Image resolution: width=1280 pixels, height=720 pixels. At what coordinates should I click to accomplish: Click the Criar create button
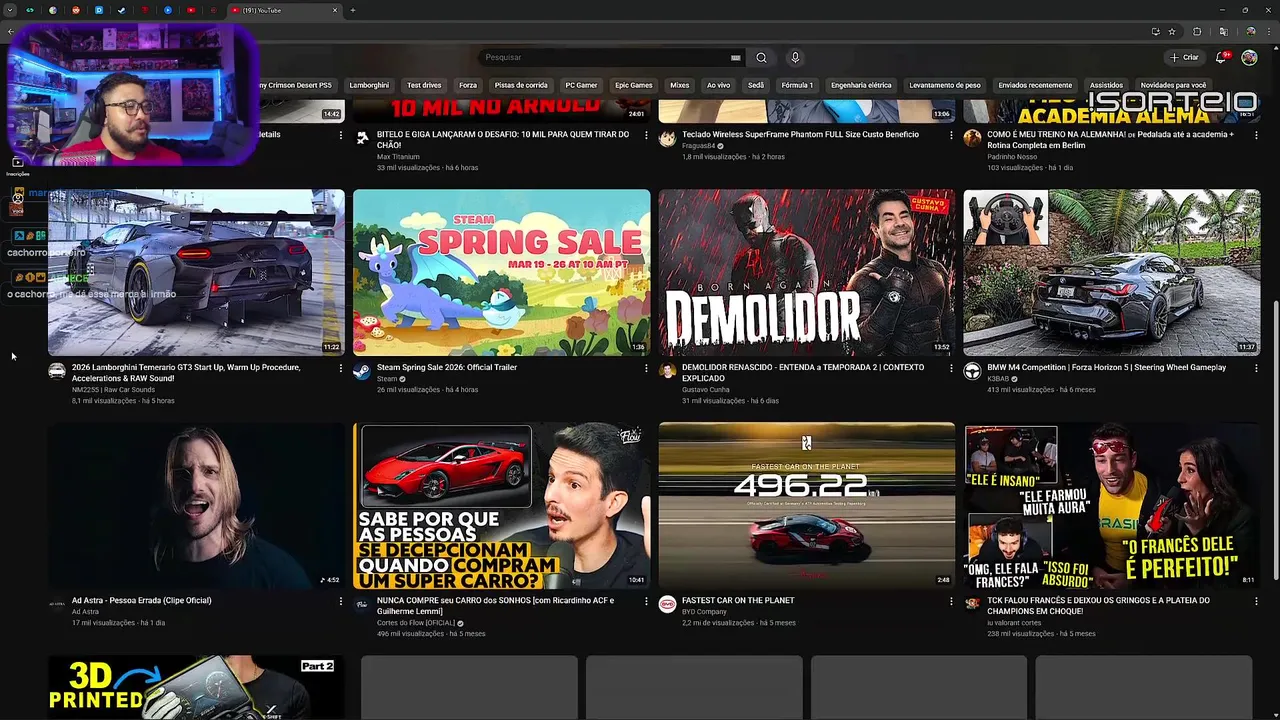coord(1184,57)
